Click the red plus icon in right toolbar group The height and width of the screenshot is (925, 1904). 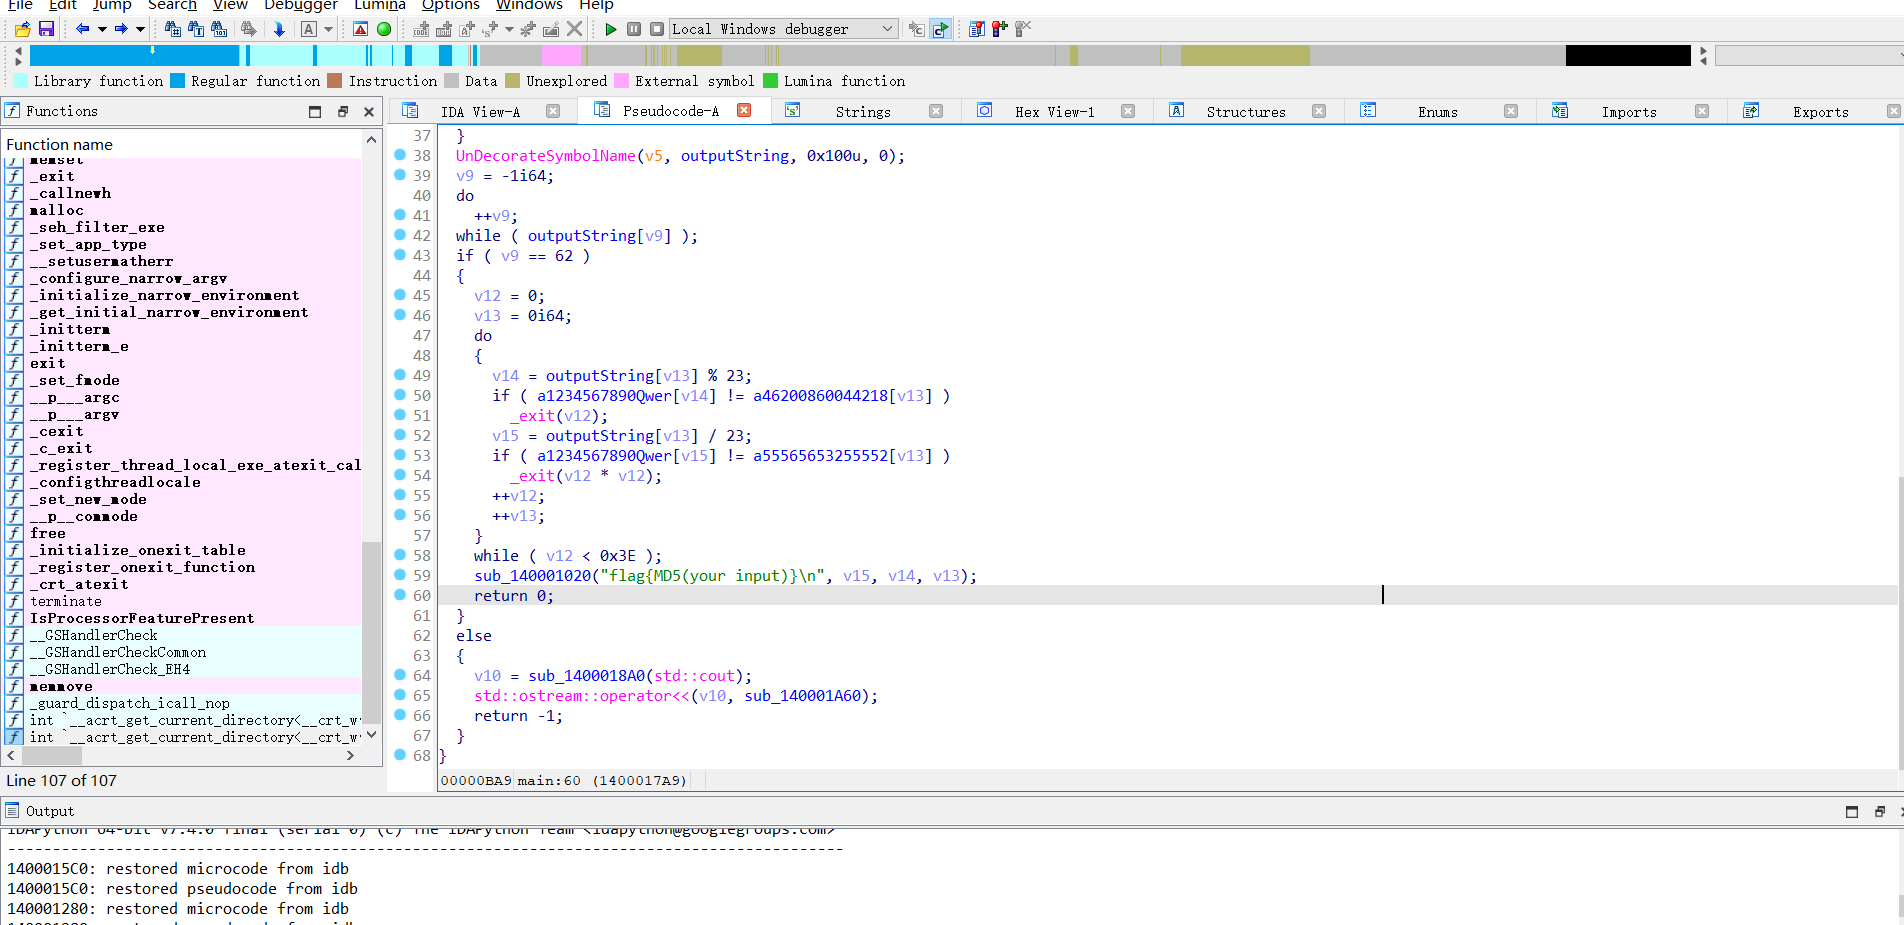[1000, 30]
